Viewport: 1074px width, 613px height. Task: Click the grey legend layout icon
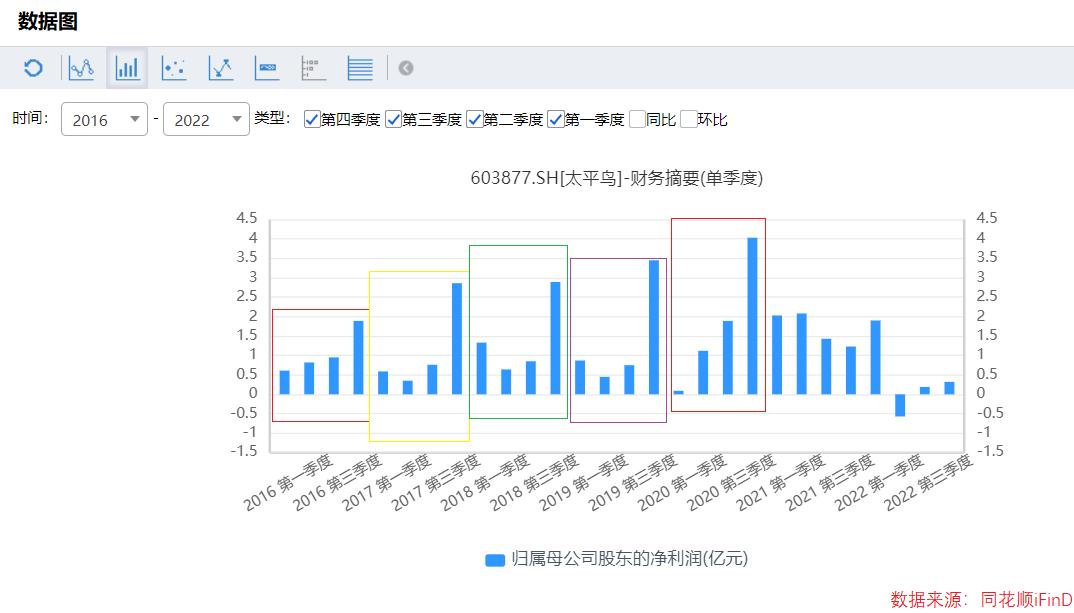[313, 68]
